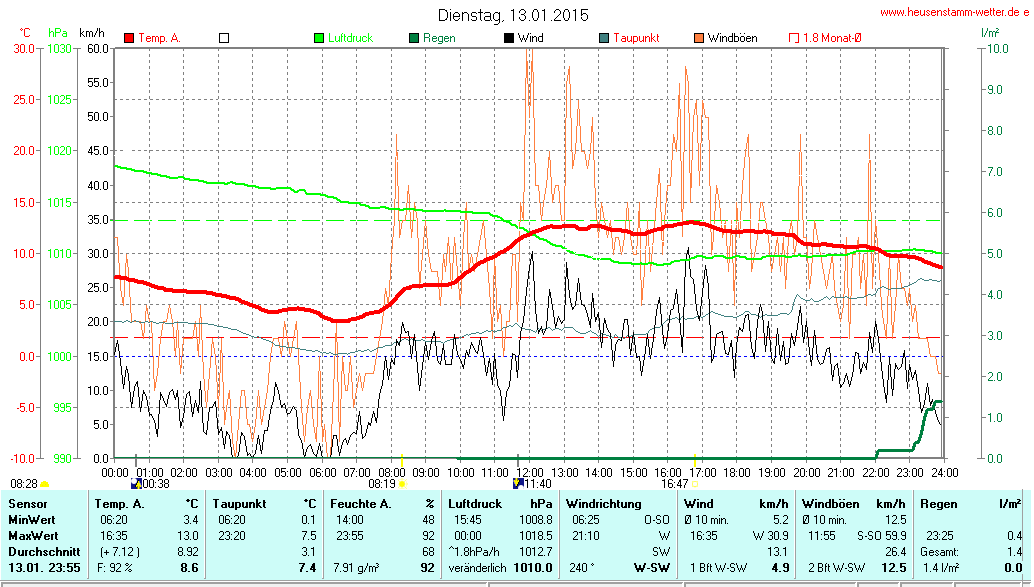Click the light green Luftdruck legend square
The width and height of the screenshot is (1034, 587).
pyautogui.click(x=320, y=38)
